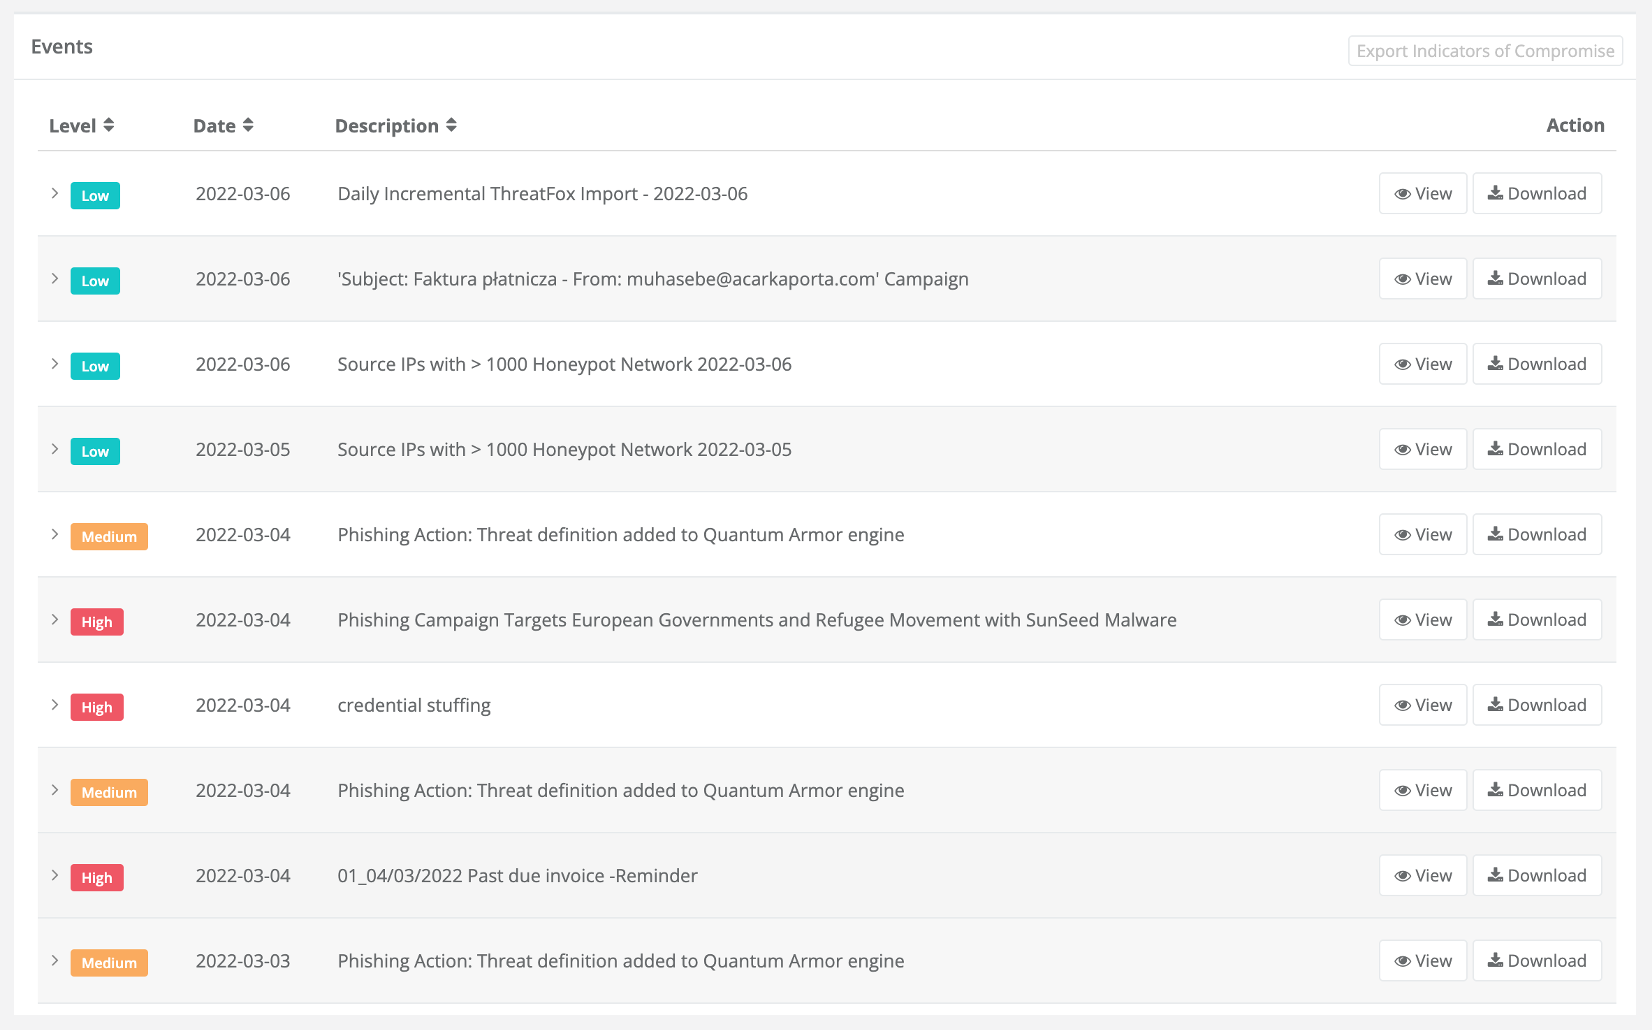This screenshot has width=1652, height=1030.
Task: View the Honeypot Network 2022-03-06 event
Action: click(1423, 364)
